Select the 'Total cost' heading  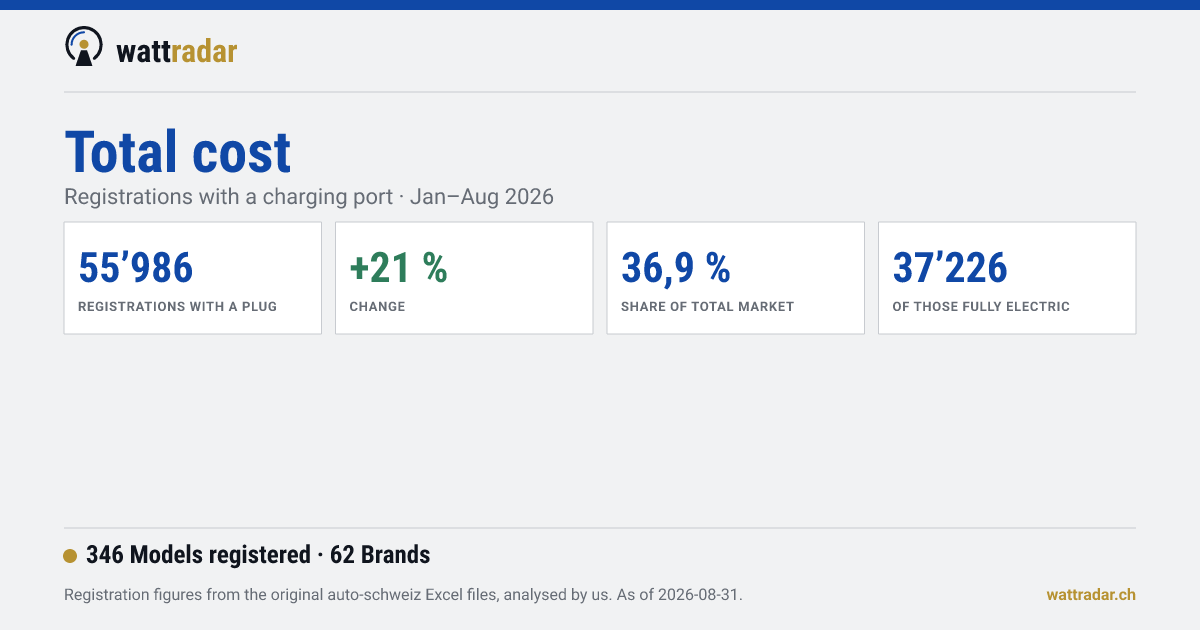[x=178, y=152]
